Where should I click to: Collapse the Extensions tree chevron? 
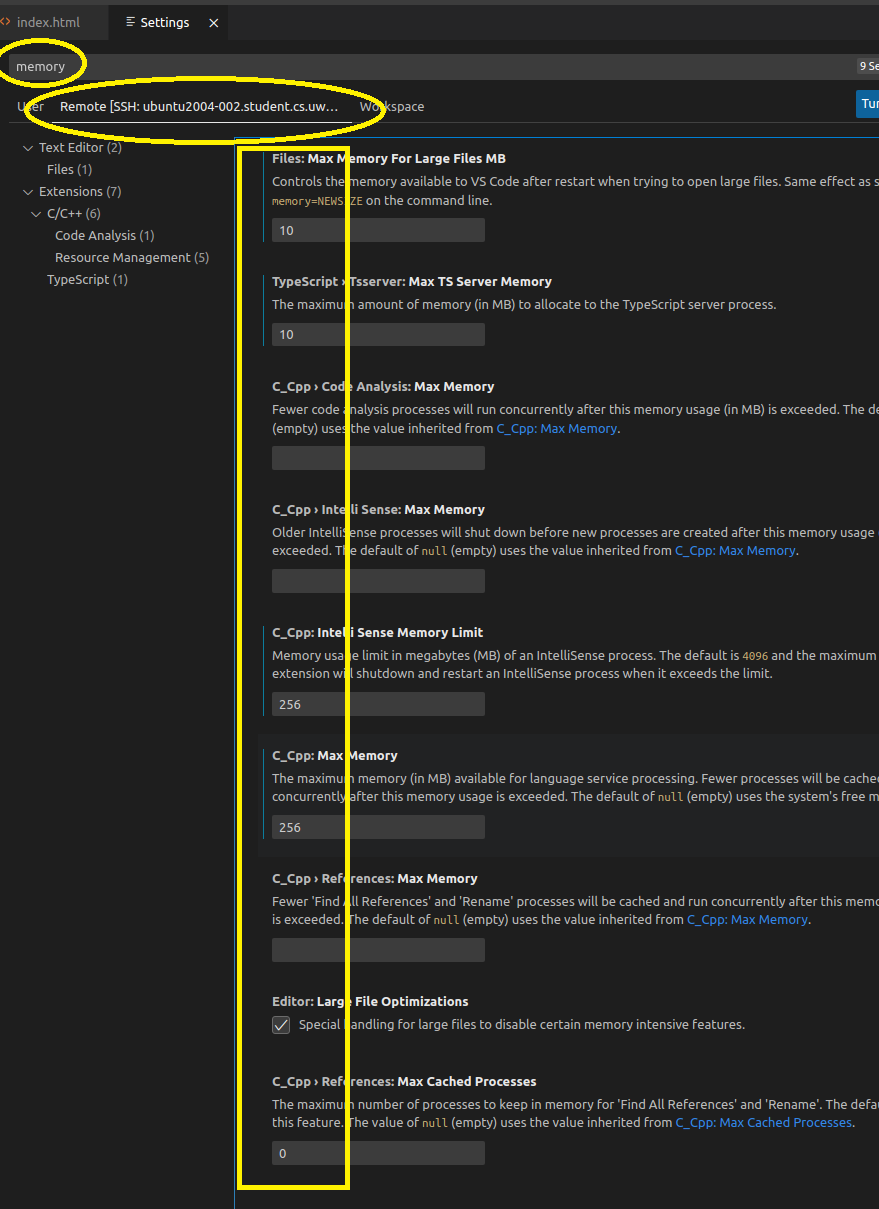click(28, 192)
